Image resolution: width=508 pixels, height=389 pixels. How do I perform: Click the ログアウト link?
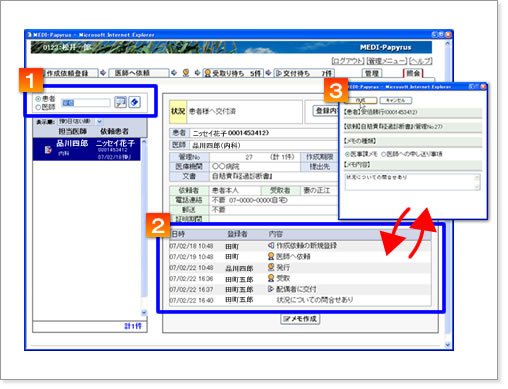click(347, 61)
